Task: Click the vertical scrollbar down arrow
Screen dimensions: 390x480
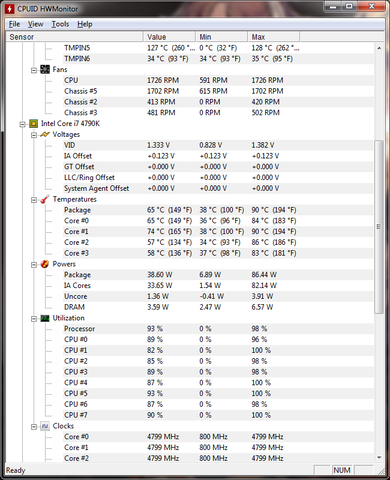Action: coord(379,458)
